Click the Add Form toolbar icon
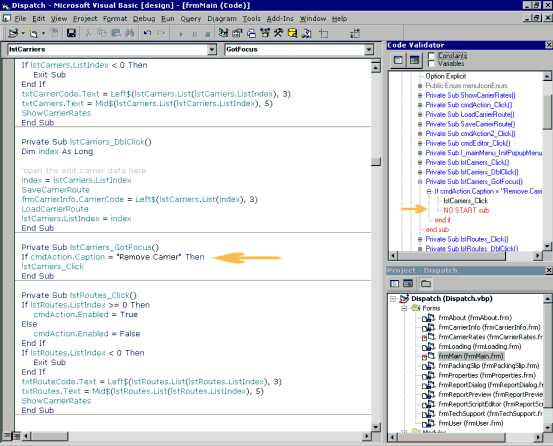The height and width of the screenshot is (446, 553). (x=34, y=33)
